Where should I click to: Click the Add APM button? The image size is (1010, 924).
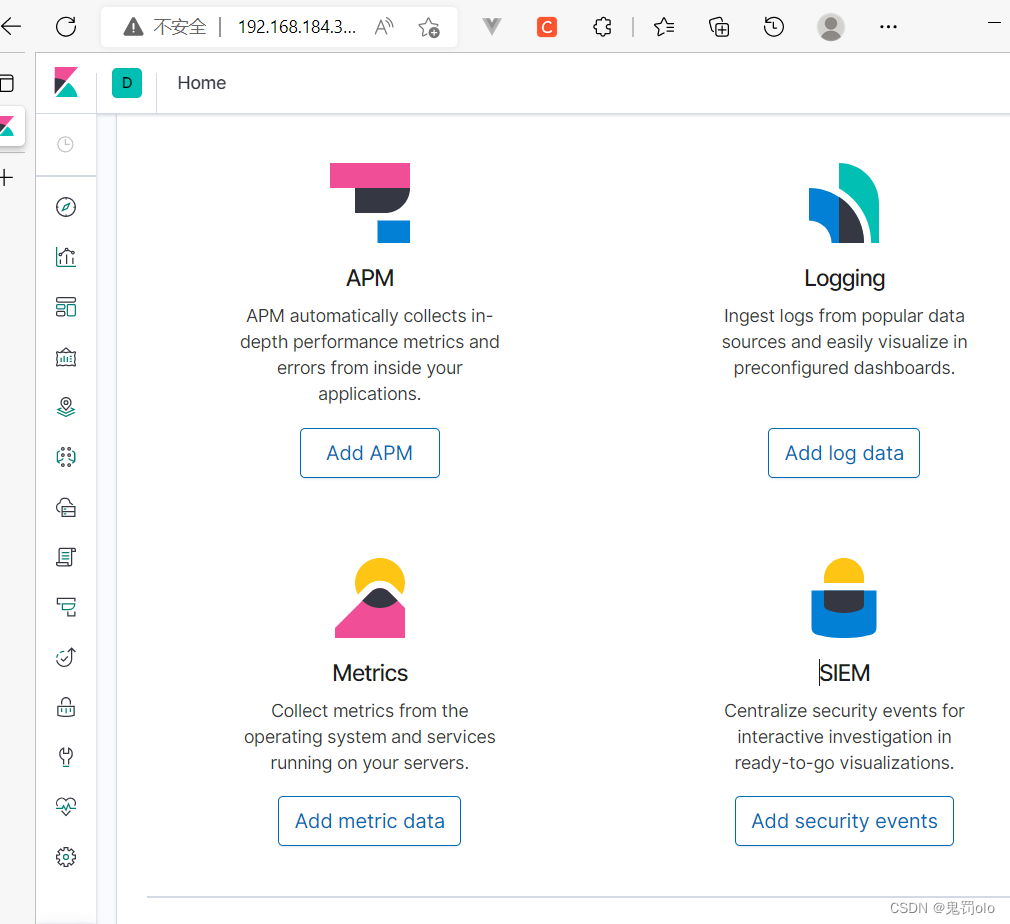click(370, 453)
